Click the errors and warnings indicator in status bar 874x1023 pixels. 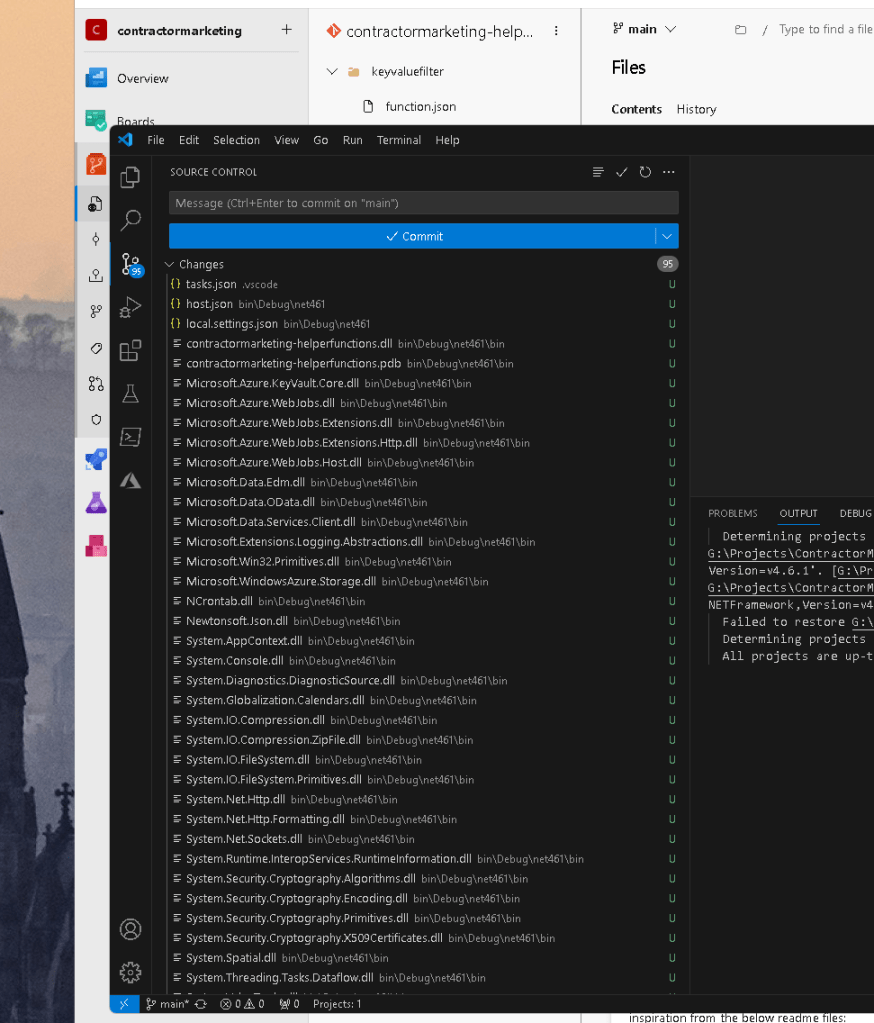242,1004
